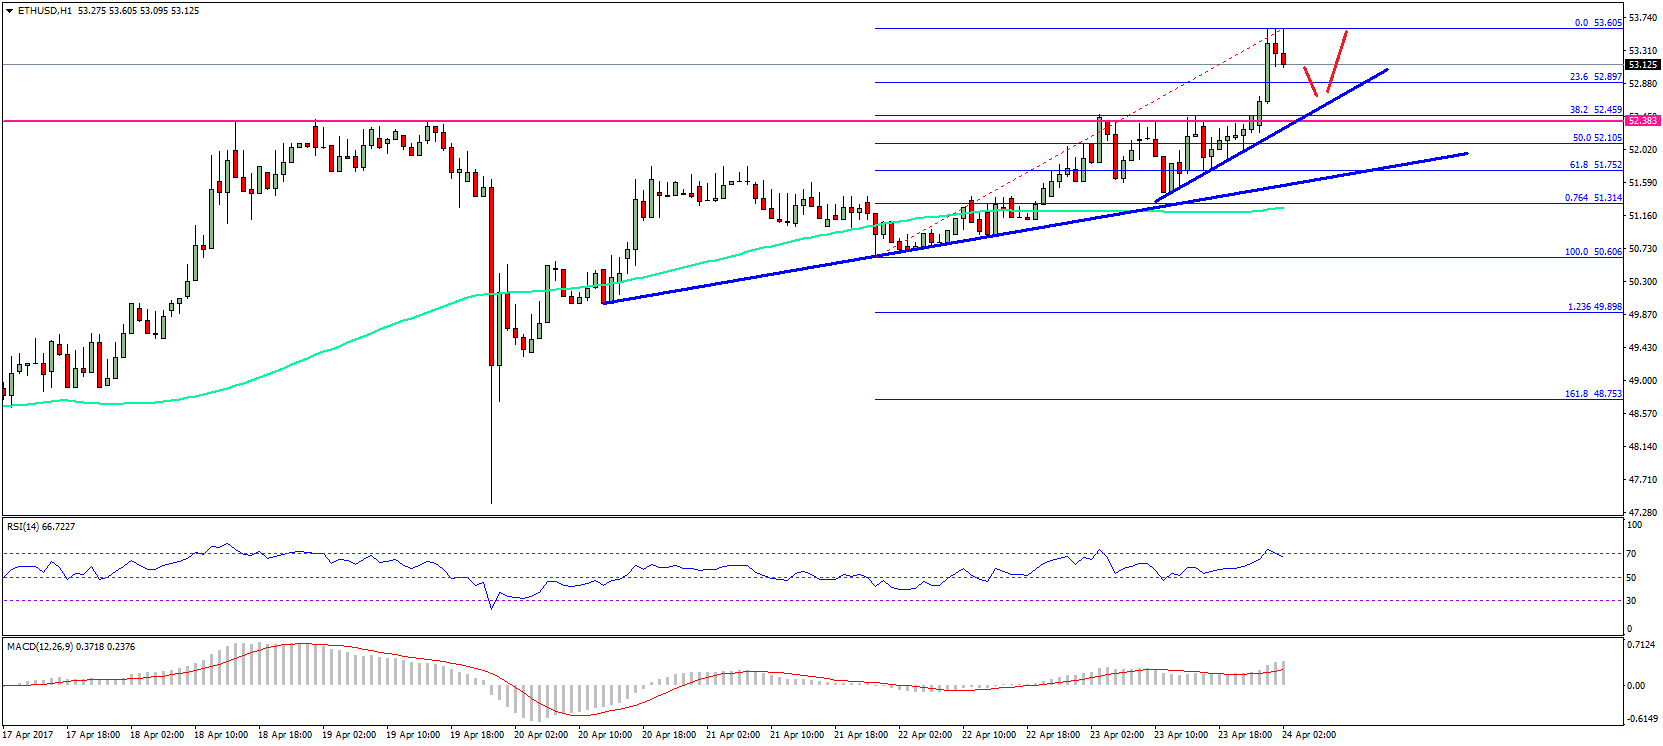Click the pink 52.383 price level tag
The image size is (1663, 746).
(1642, 121)
